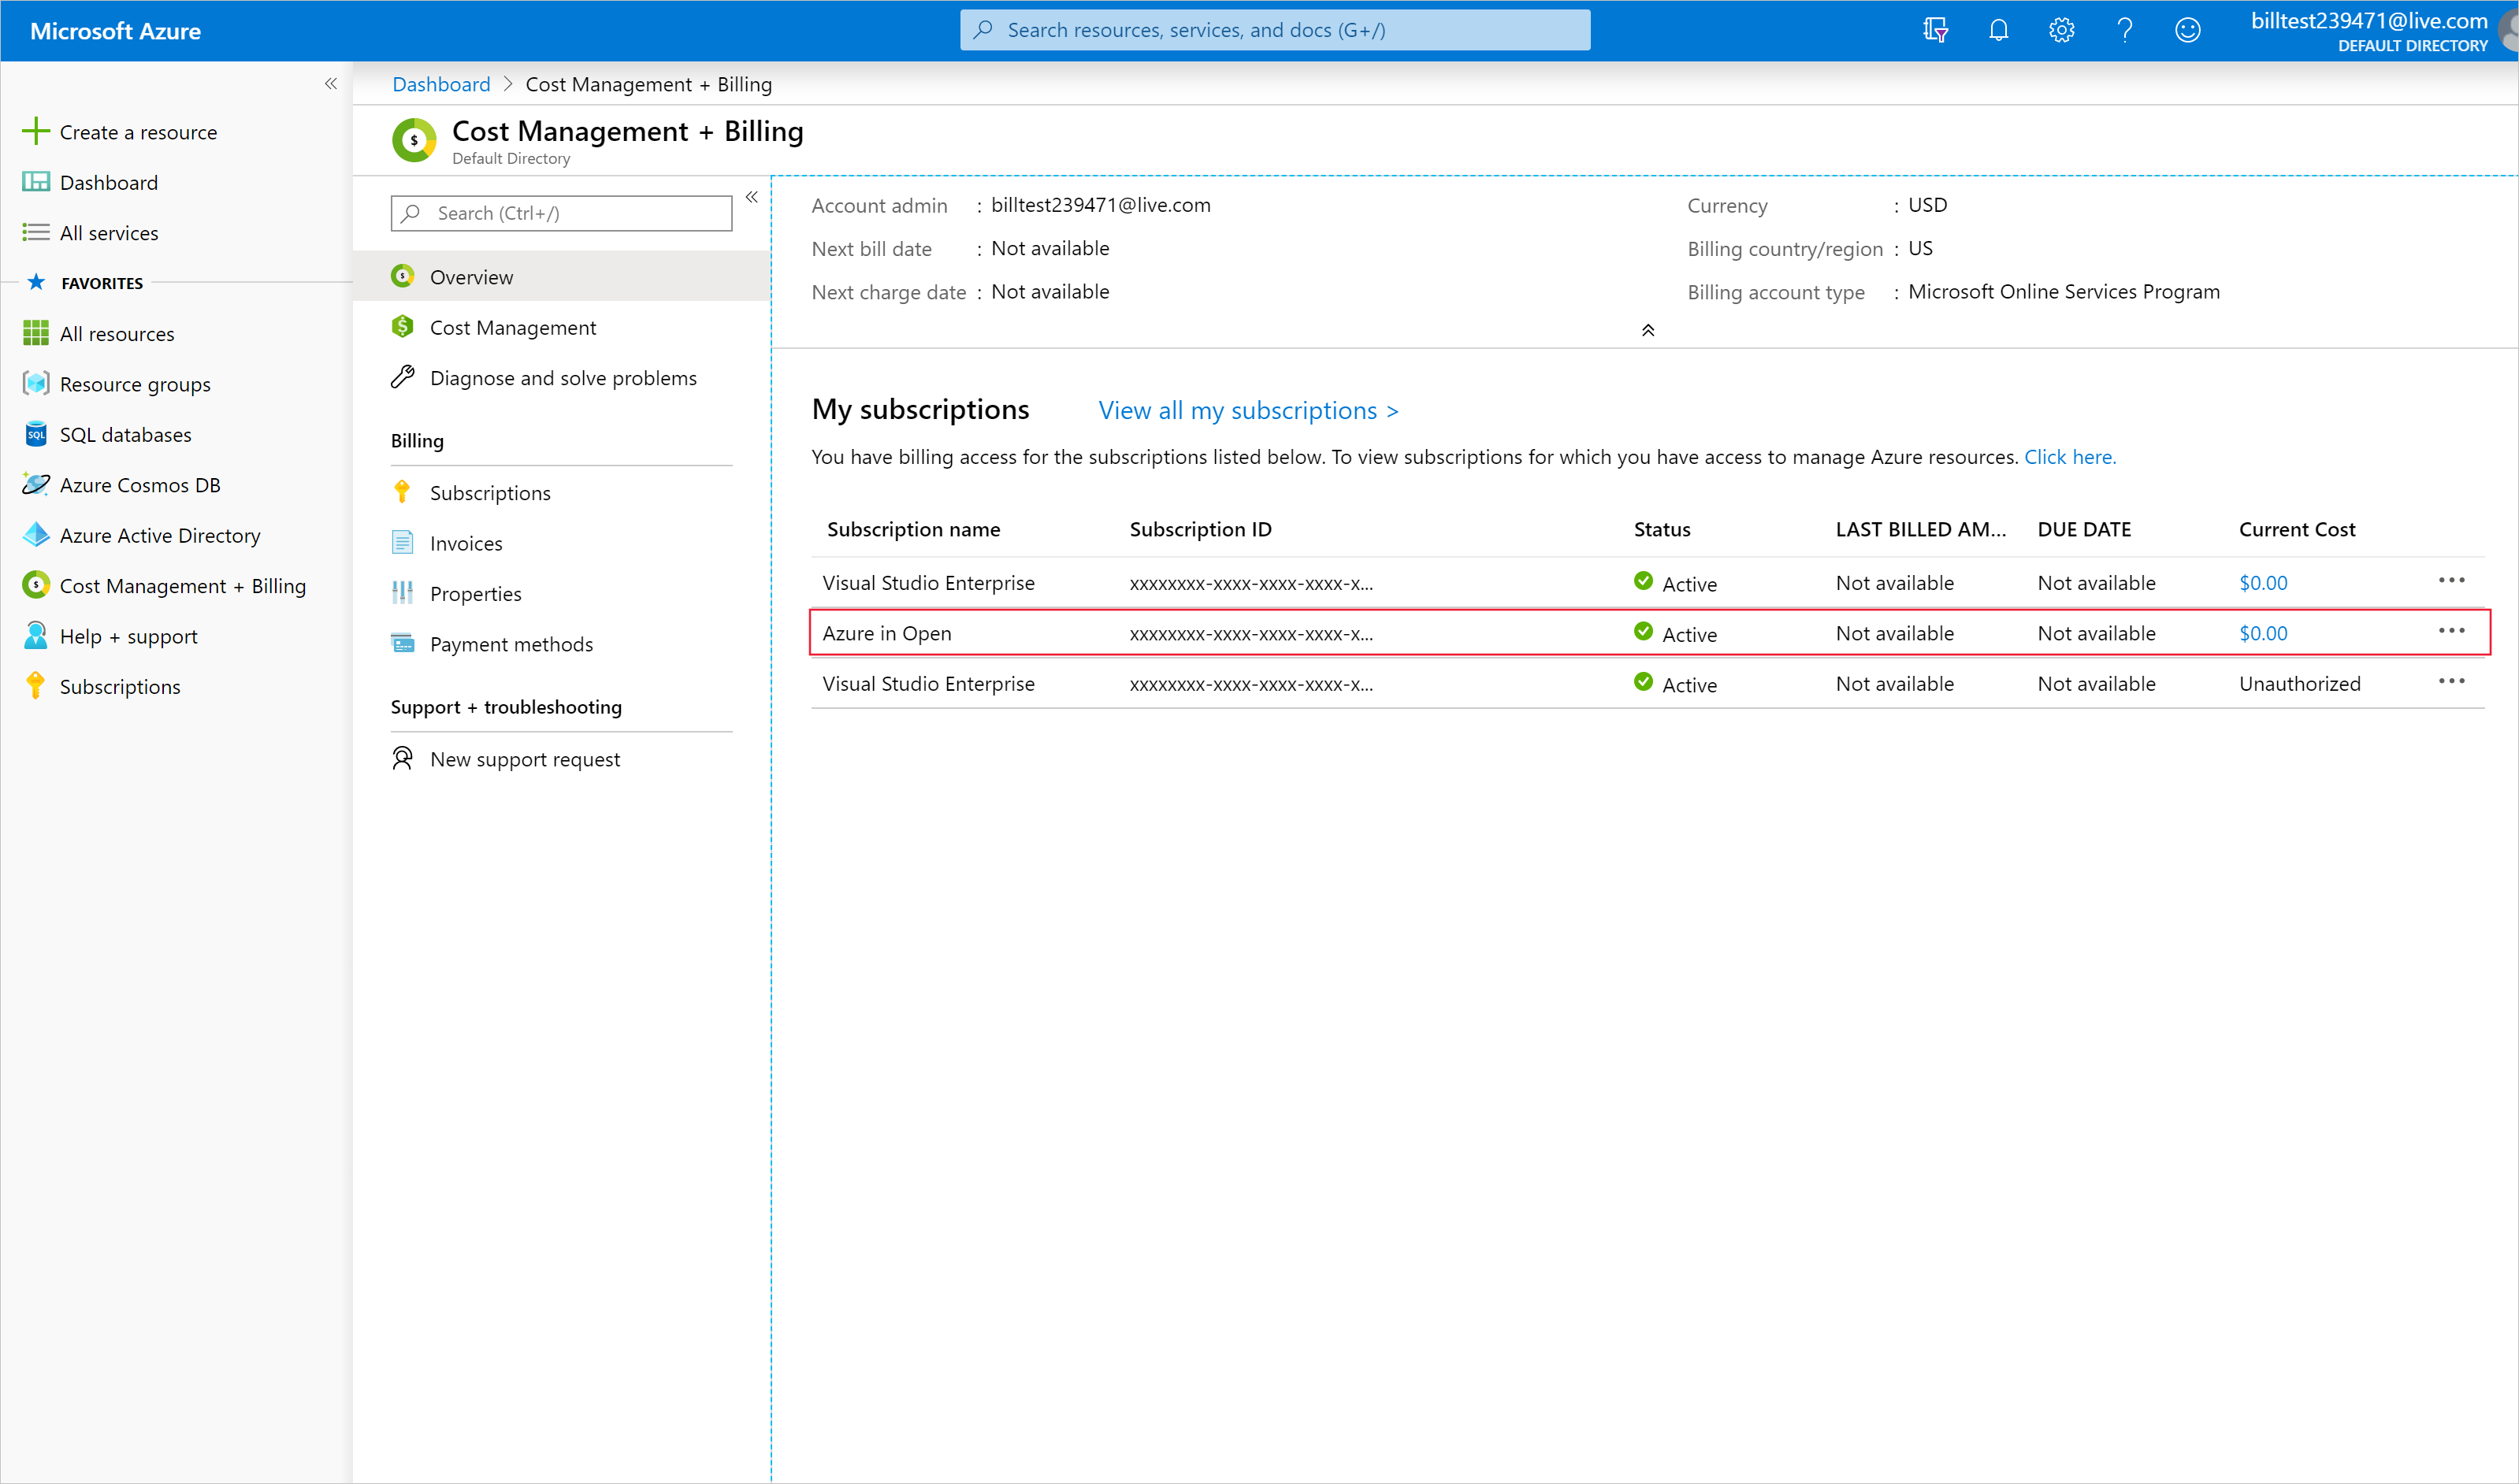Collapse the account essentials section
The image size is (2519, 1484).
point(1648,330)
